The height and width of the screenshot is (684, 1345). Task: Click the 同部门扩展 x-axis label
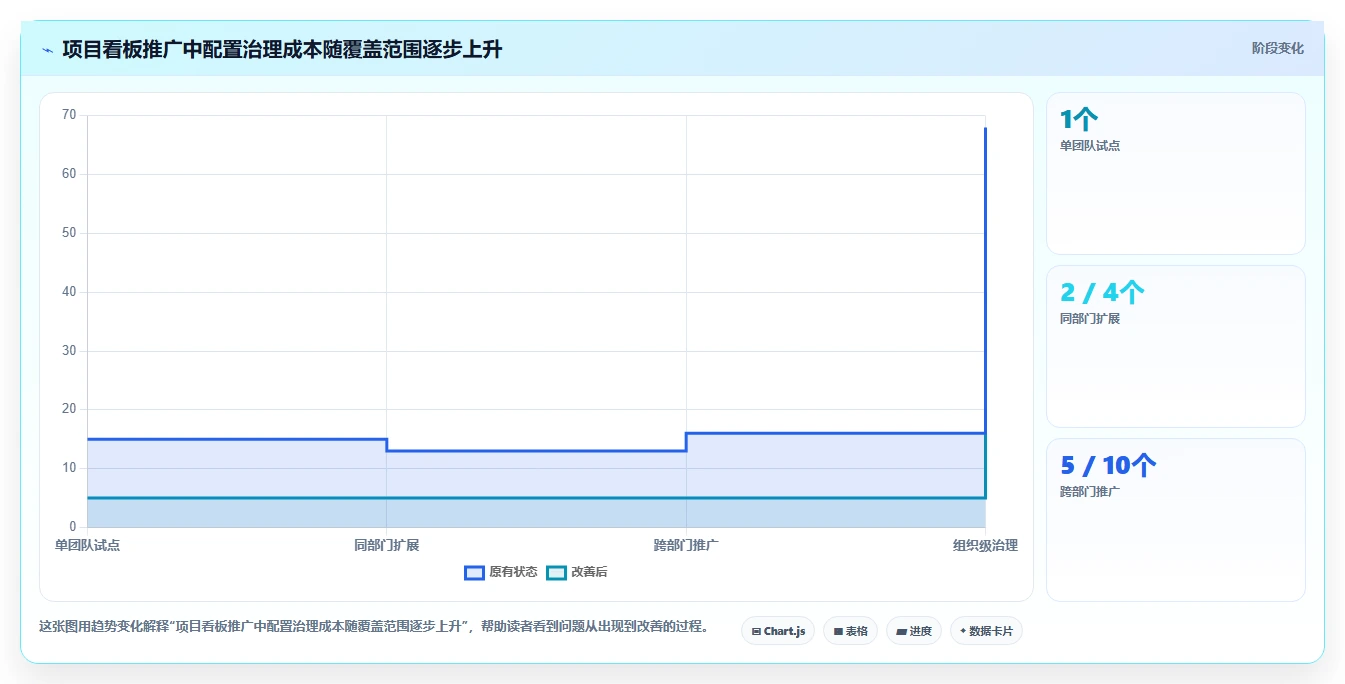tap(386, 545)
